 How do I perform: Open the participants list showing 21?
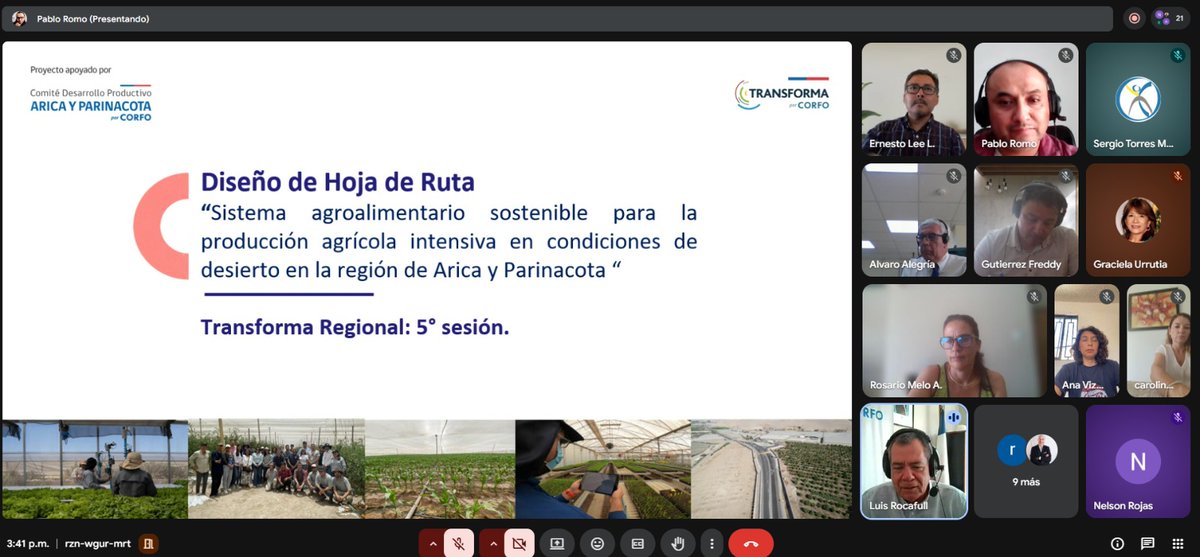click(1169, 18)
